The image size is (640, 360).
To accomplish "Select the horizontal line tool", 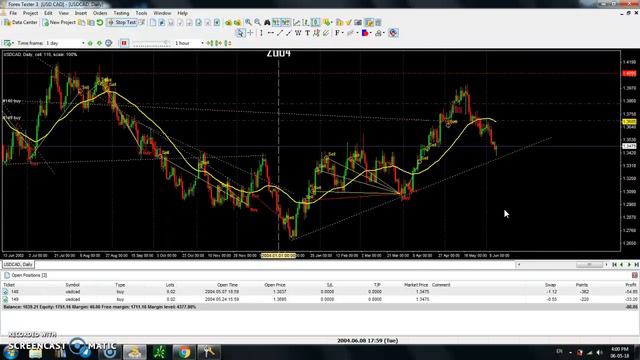I will pyautogui.click(x=271, y=33).
